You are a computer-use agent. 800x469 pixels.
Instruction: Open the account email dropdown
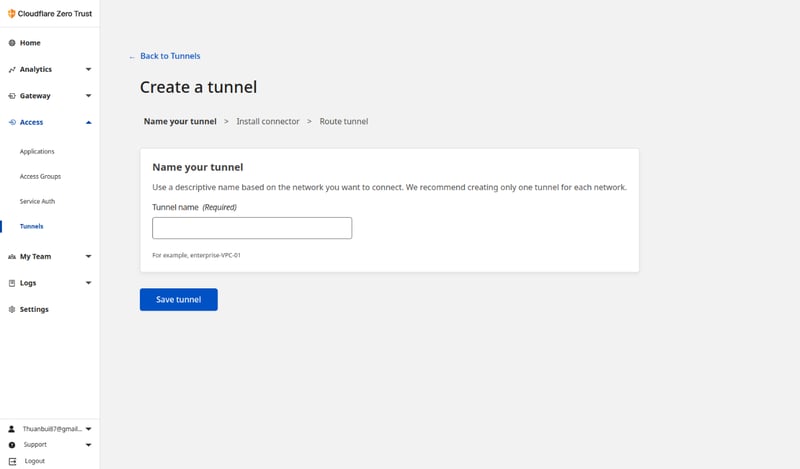pyautogui.click(x=88, y=428)
